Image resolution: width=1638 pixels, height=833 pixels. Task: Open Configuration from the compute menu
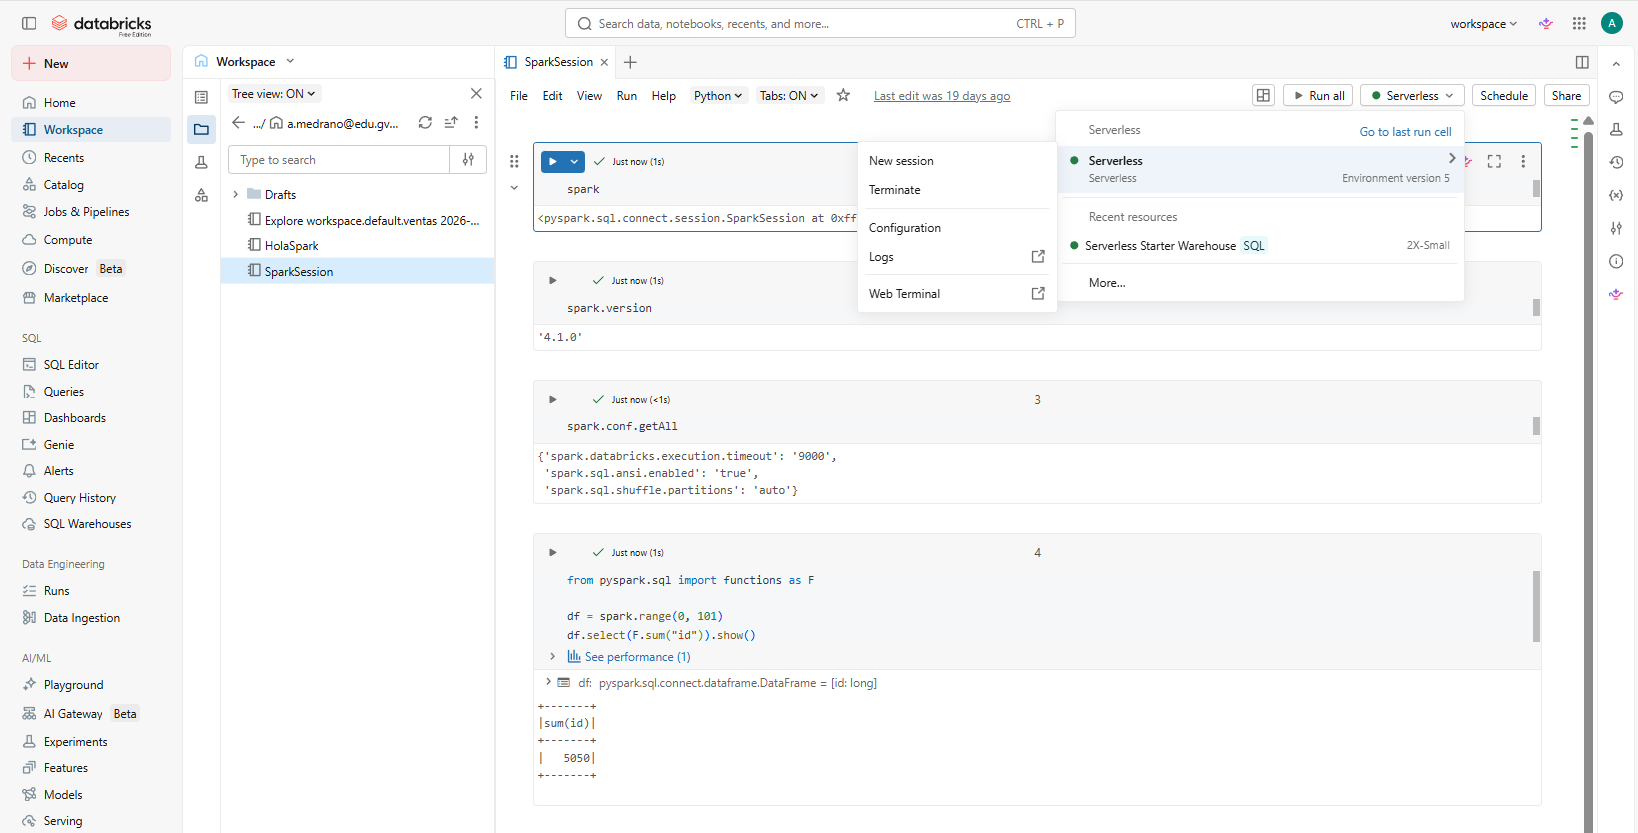click(957, 228)
